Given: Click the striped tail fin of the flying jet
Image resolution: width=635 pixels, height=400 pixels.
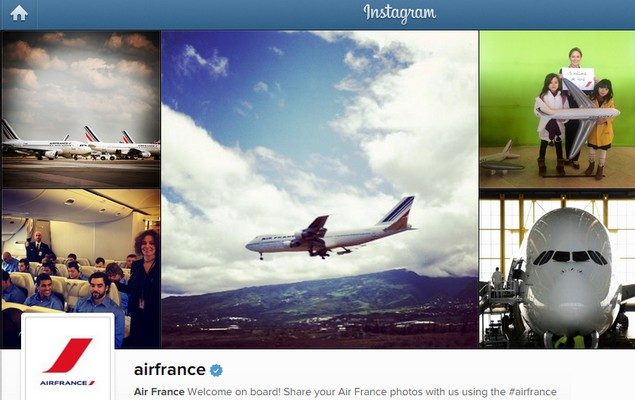Looking at the screenshot, I should coord(398,211).
